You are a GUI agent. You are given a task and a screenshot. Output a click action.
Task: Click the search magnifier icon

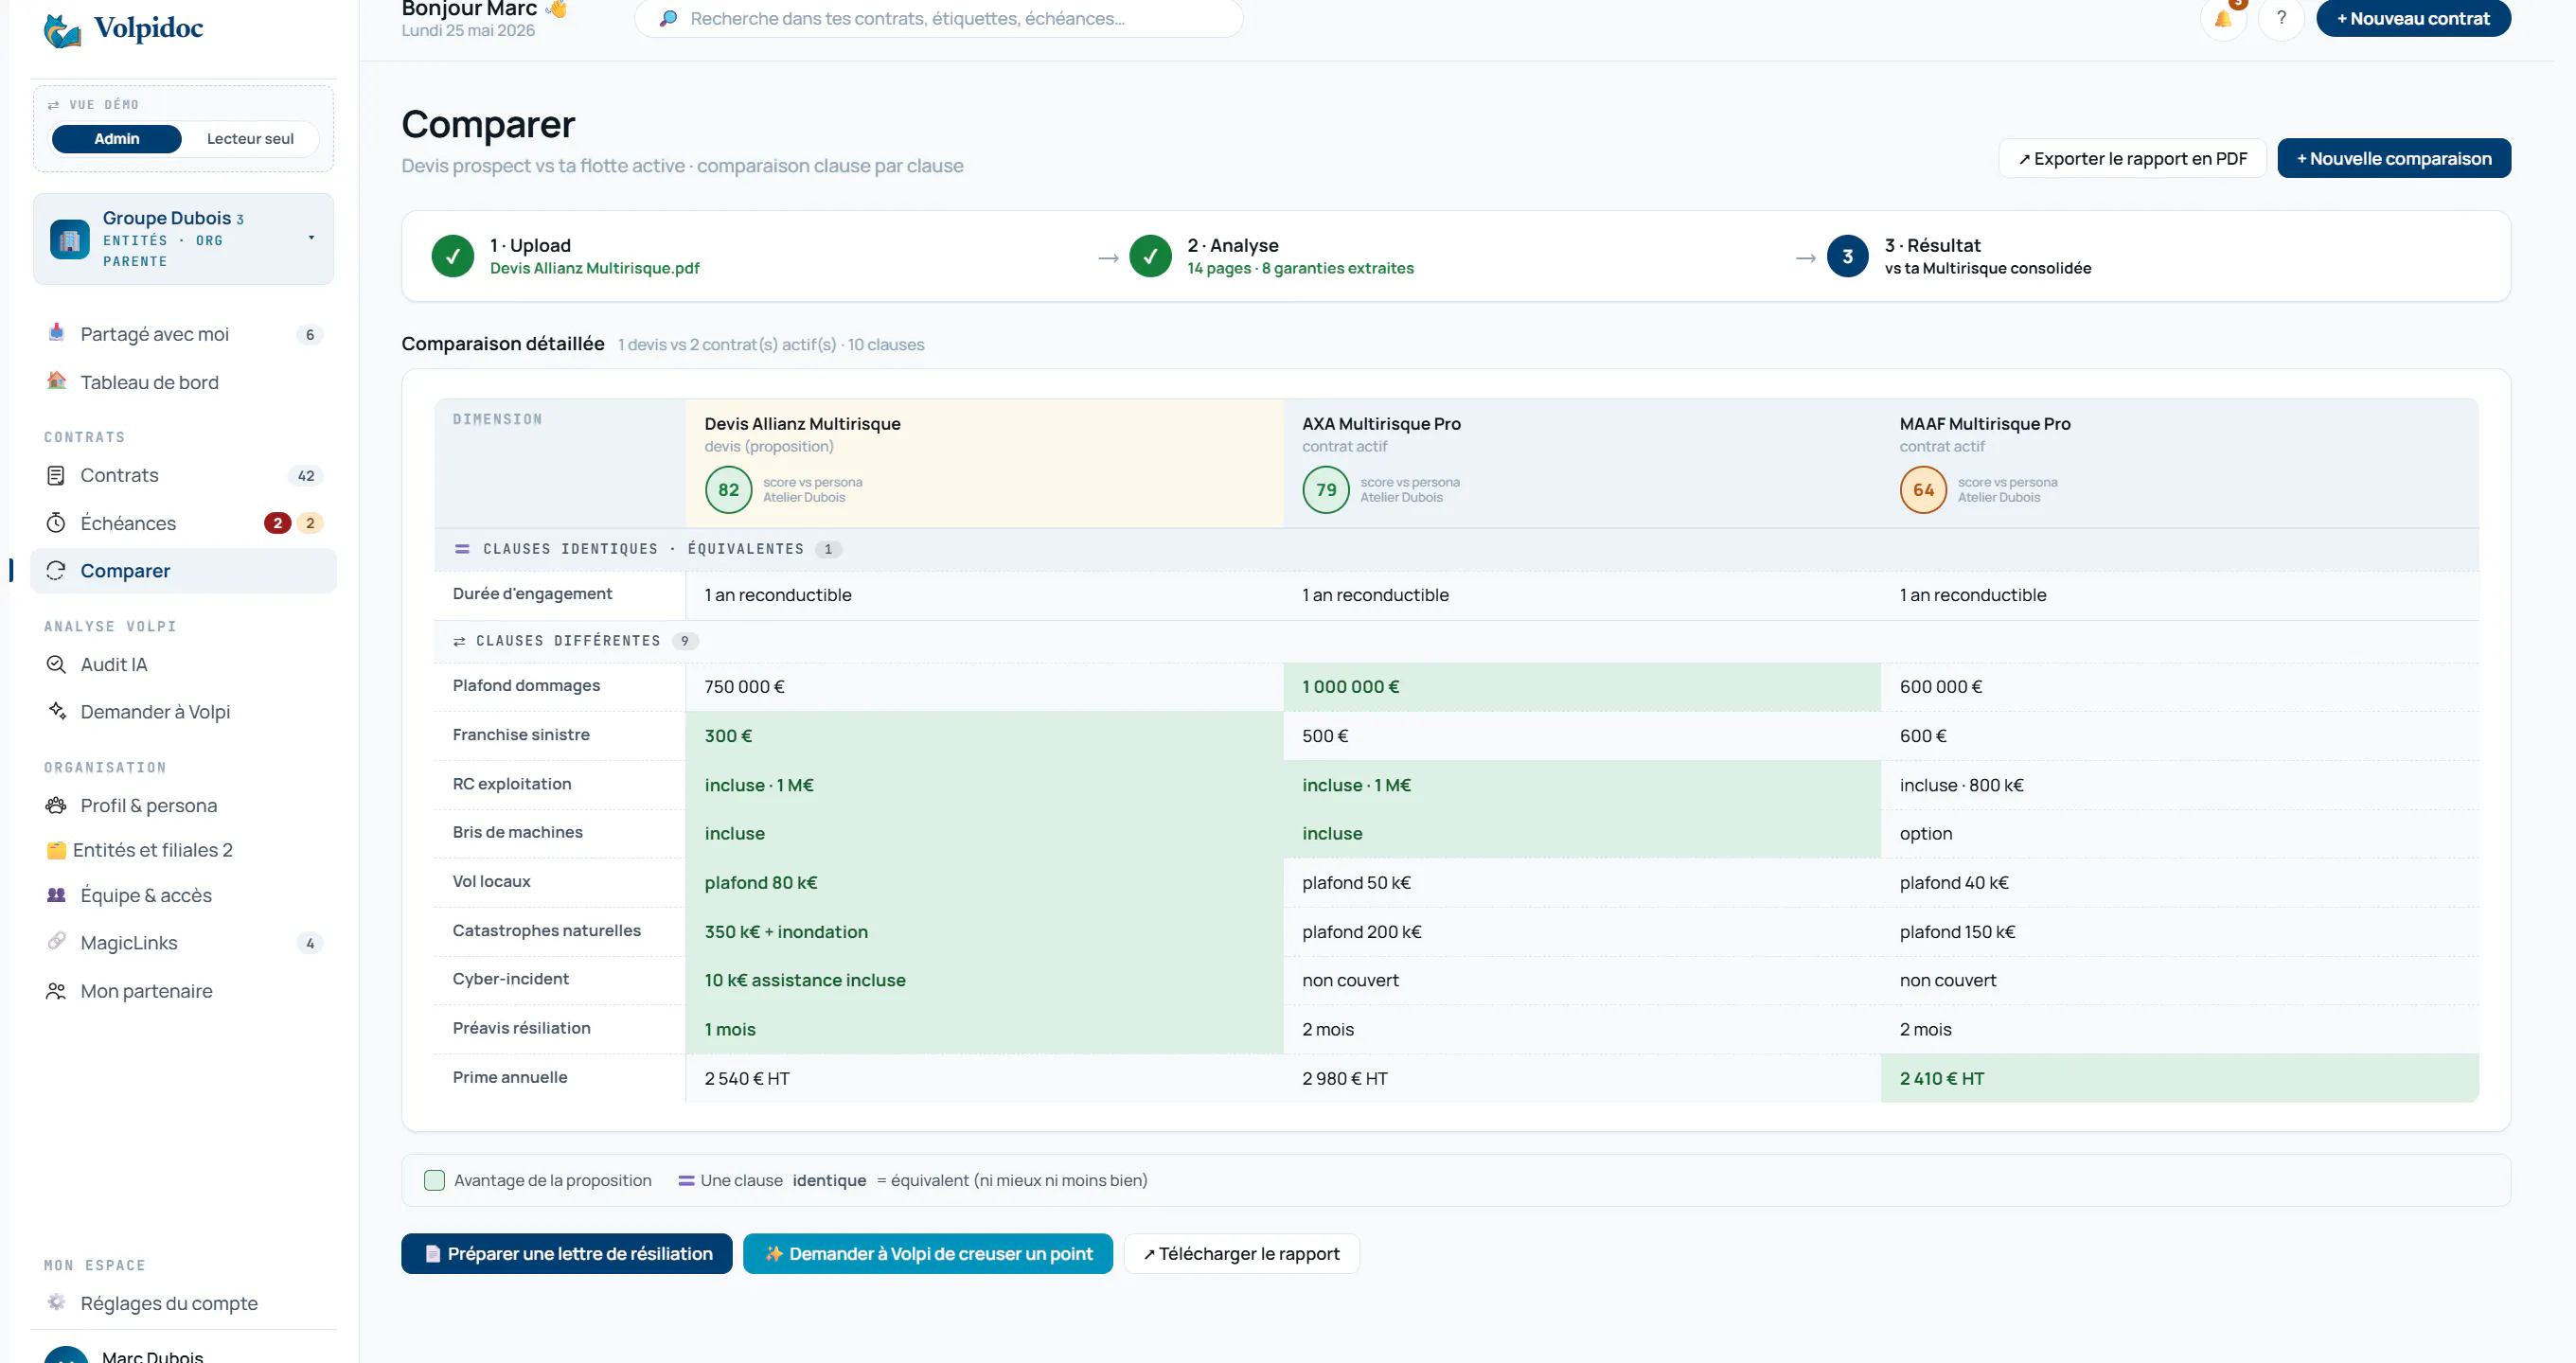click(x=668, y=18)
